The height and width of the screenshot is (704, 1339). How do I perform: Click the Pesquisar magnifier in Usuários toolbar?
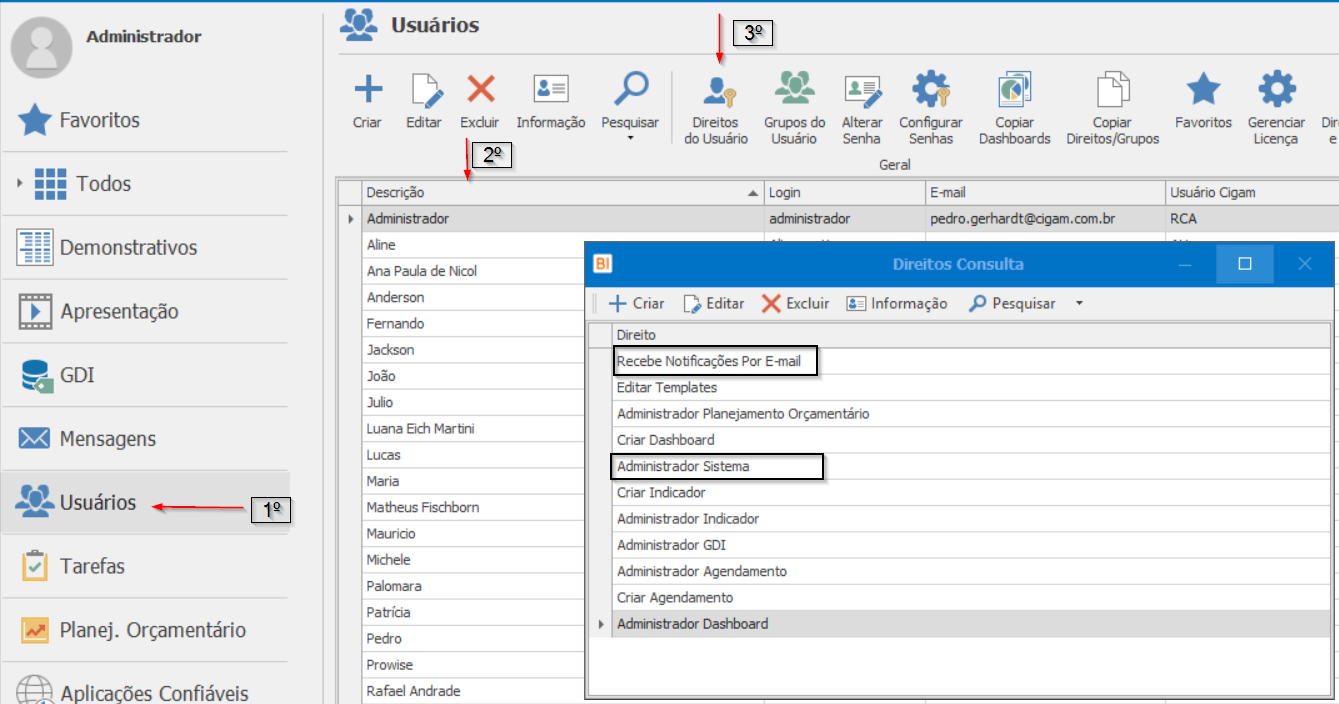click(x=631, y=89)
